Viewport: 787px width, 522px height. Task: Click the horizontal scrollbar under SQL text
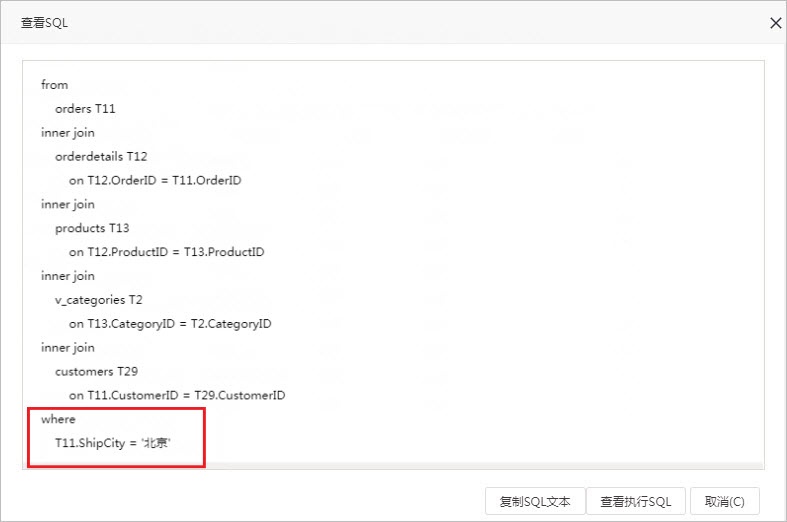tap(393, 466)
